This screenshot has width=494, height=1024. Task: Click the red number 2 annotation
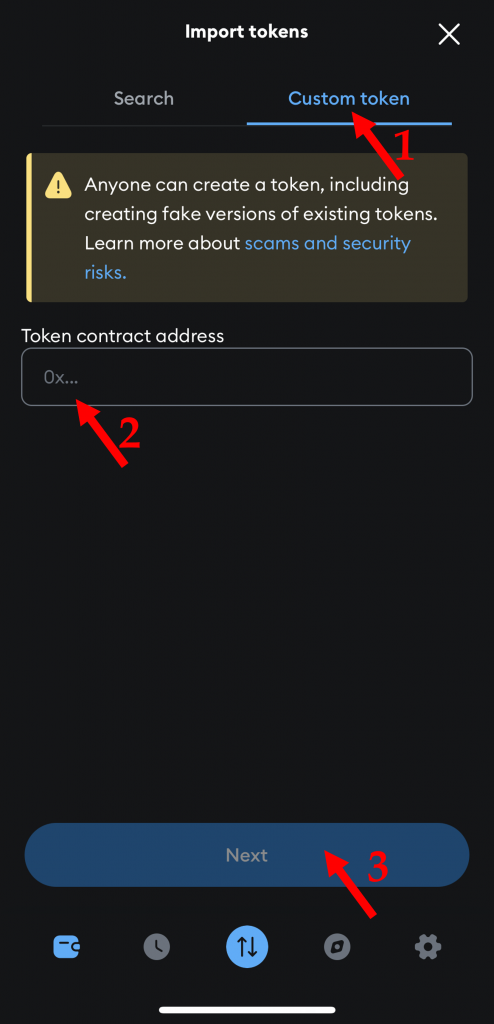click(x=129, y=432)
